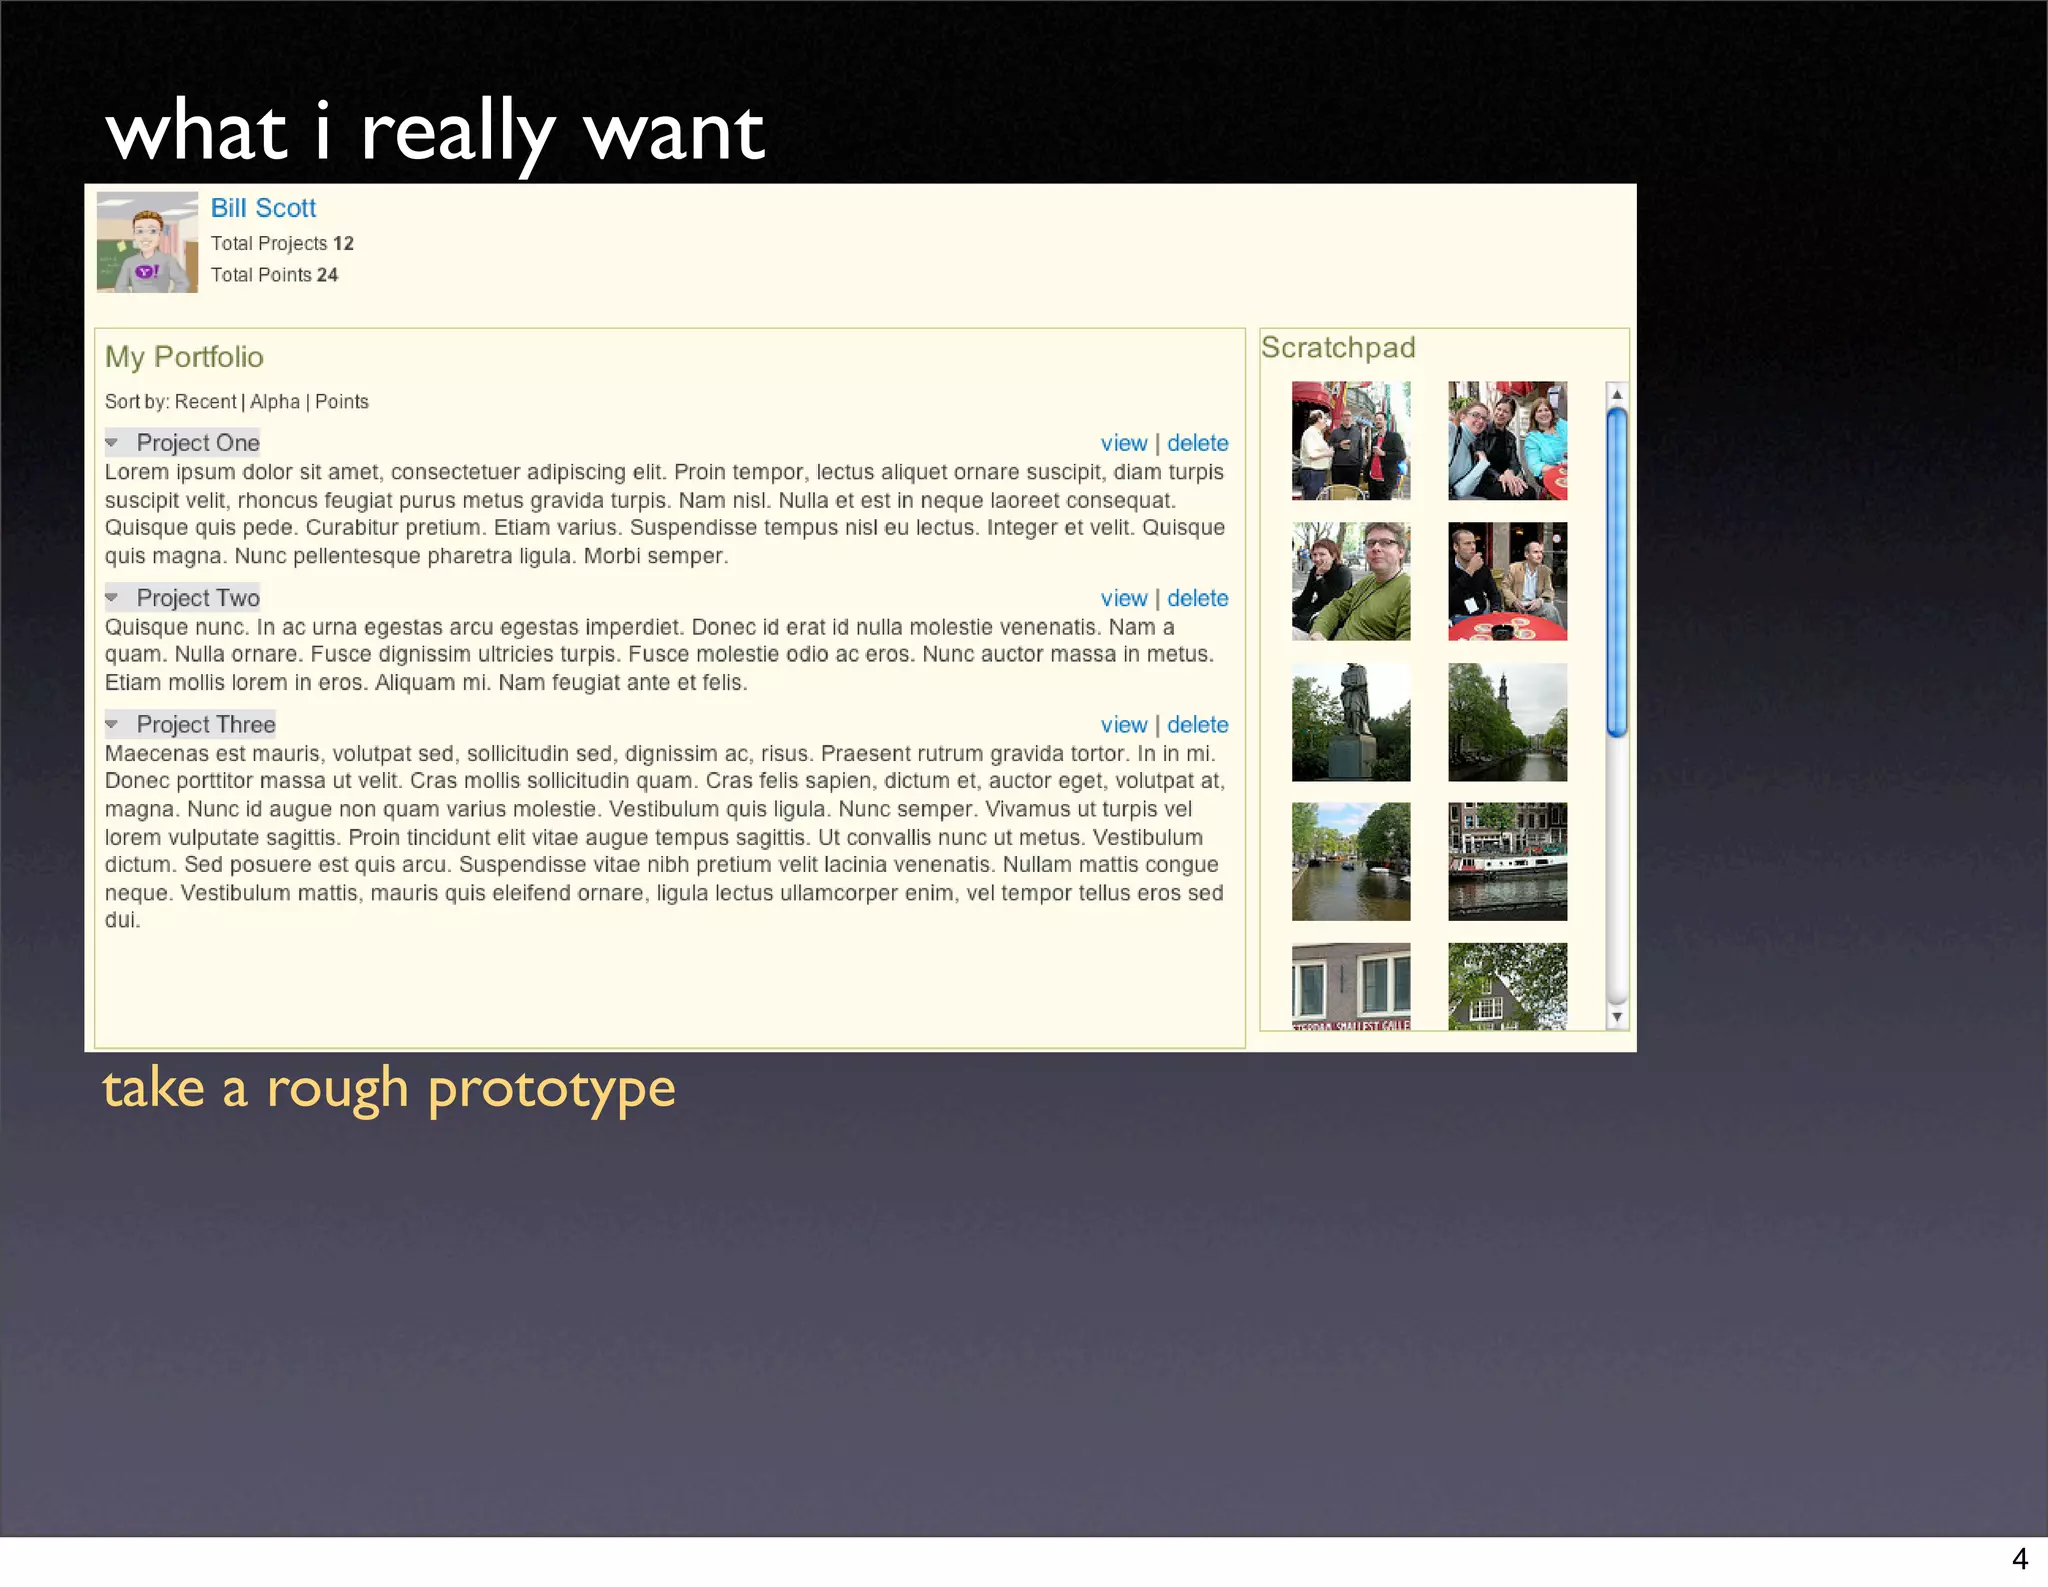The width and height of the screenshot is (2048, 1587).
Task: Select the church tower canal photo
Action: pyautogui.click(x=1507, y=722)
